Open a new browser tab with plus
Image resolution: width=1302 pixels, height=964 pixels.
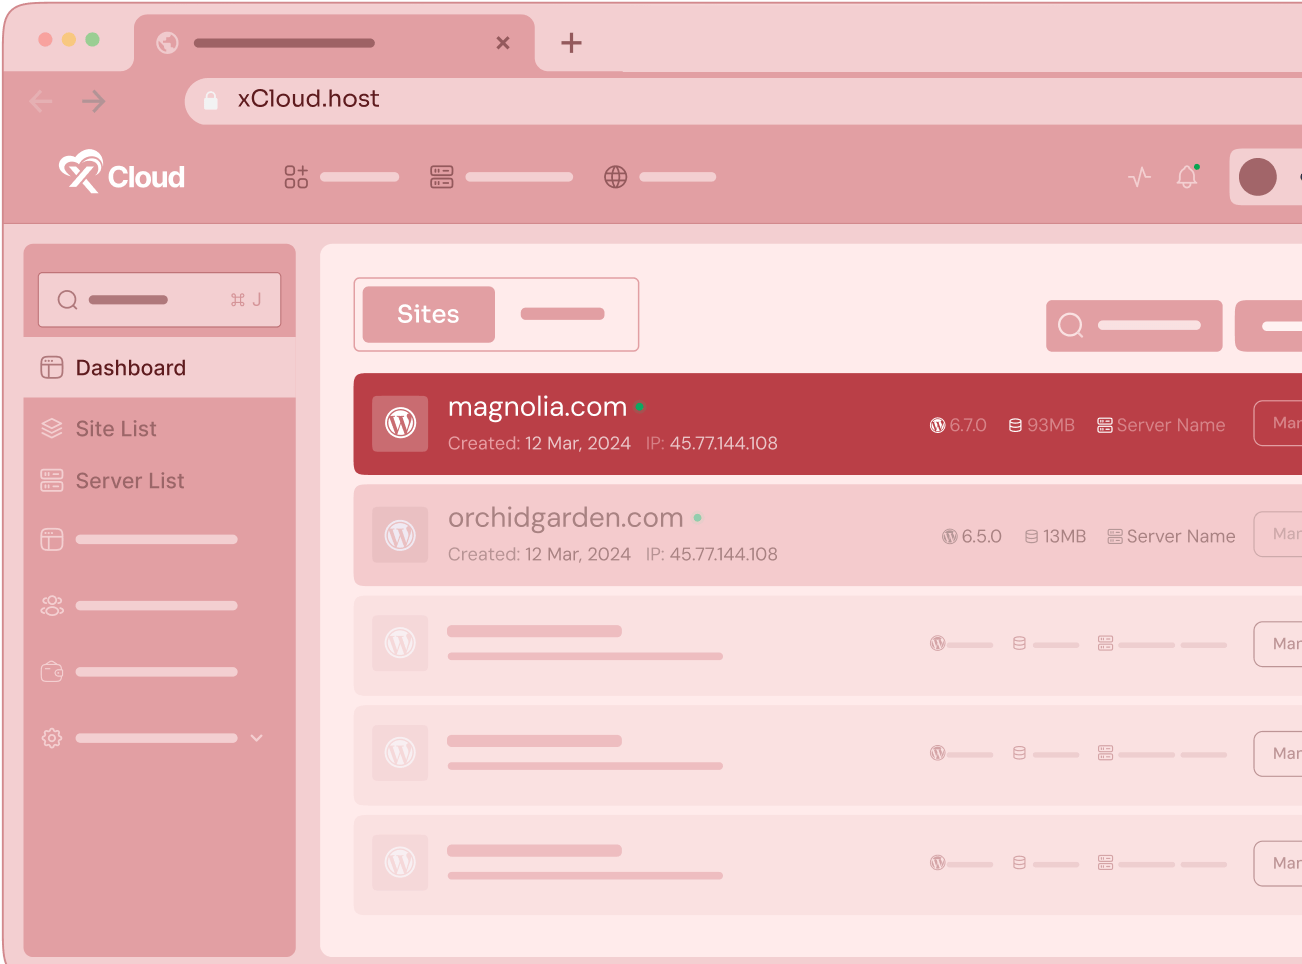point(571,43)
